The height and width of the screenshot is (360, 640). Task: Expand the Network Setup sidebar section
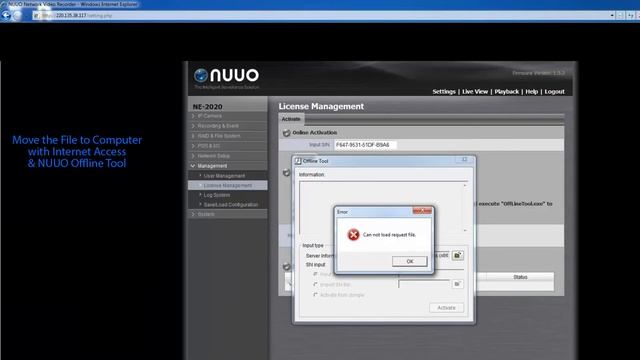pyautogui.click(x=227, y=156)
